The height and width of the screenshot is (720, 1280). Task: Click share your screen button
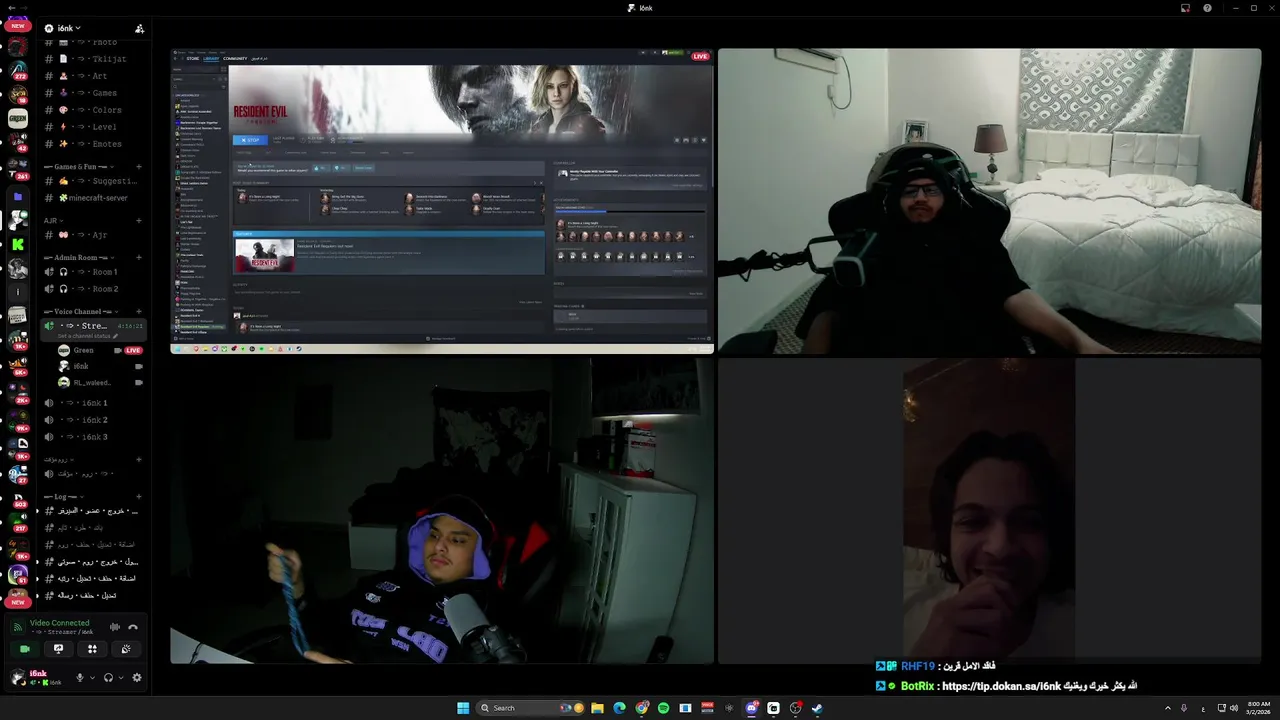(58, 649)
